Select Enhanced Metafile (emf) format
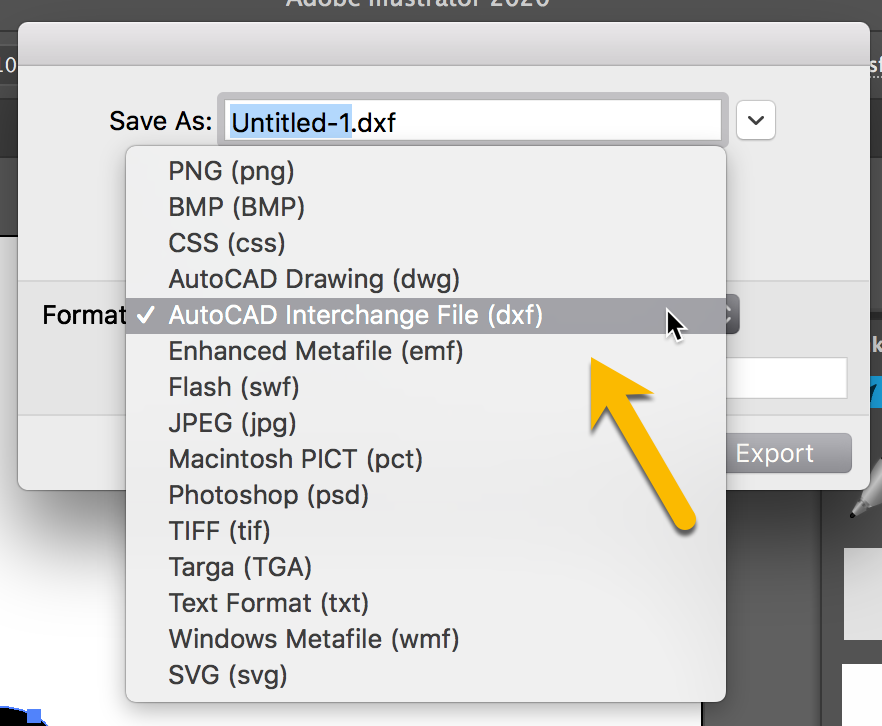882x726 pixels. click(316, 351)
